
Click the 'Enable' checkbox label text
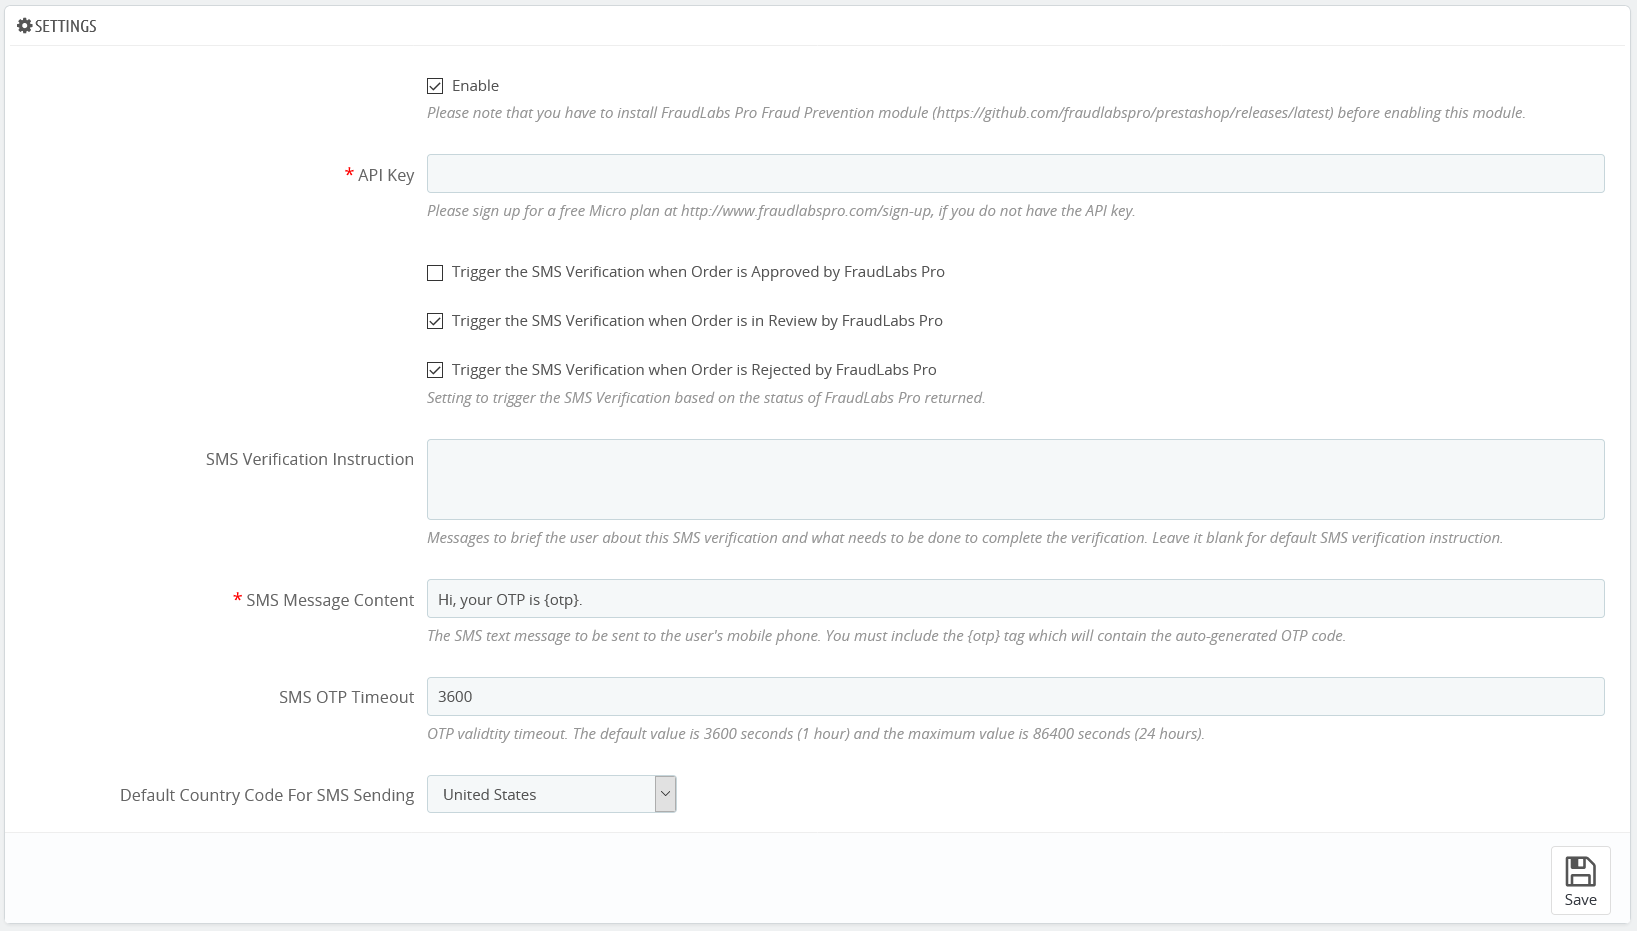475,86
